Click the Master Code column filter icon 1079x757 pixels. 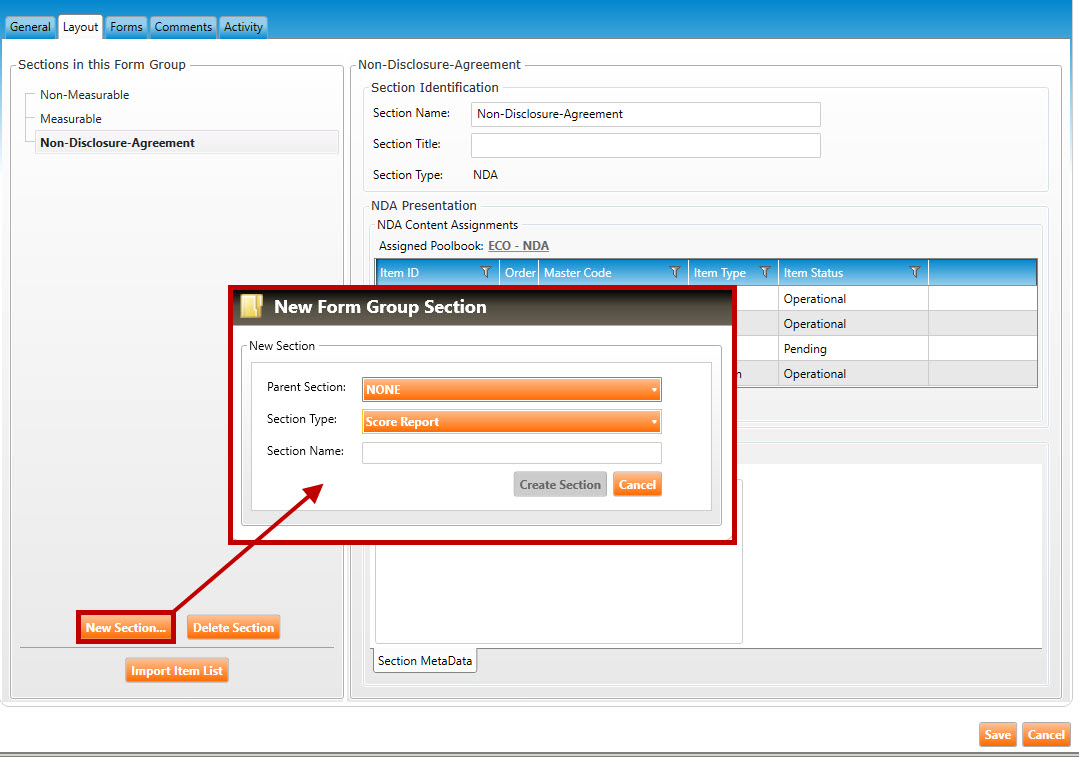[675, 272]
